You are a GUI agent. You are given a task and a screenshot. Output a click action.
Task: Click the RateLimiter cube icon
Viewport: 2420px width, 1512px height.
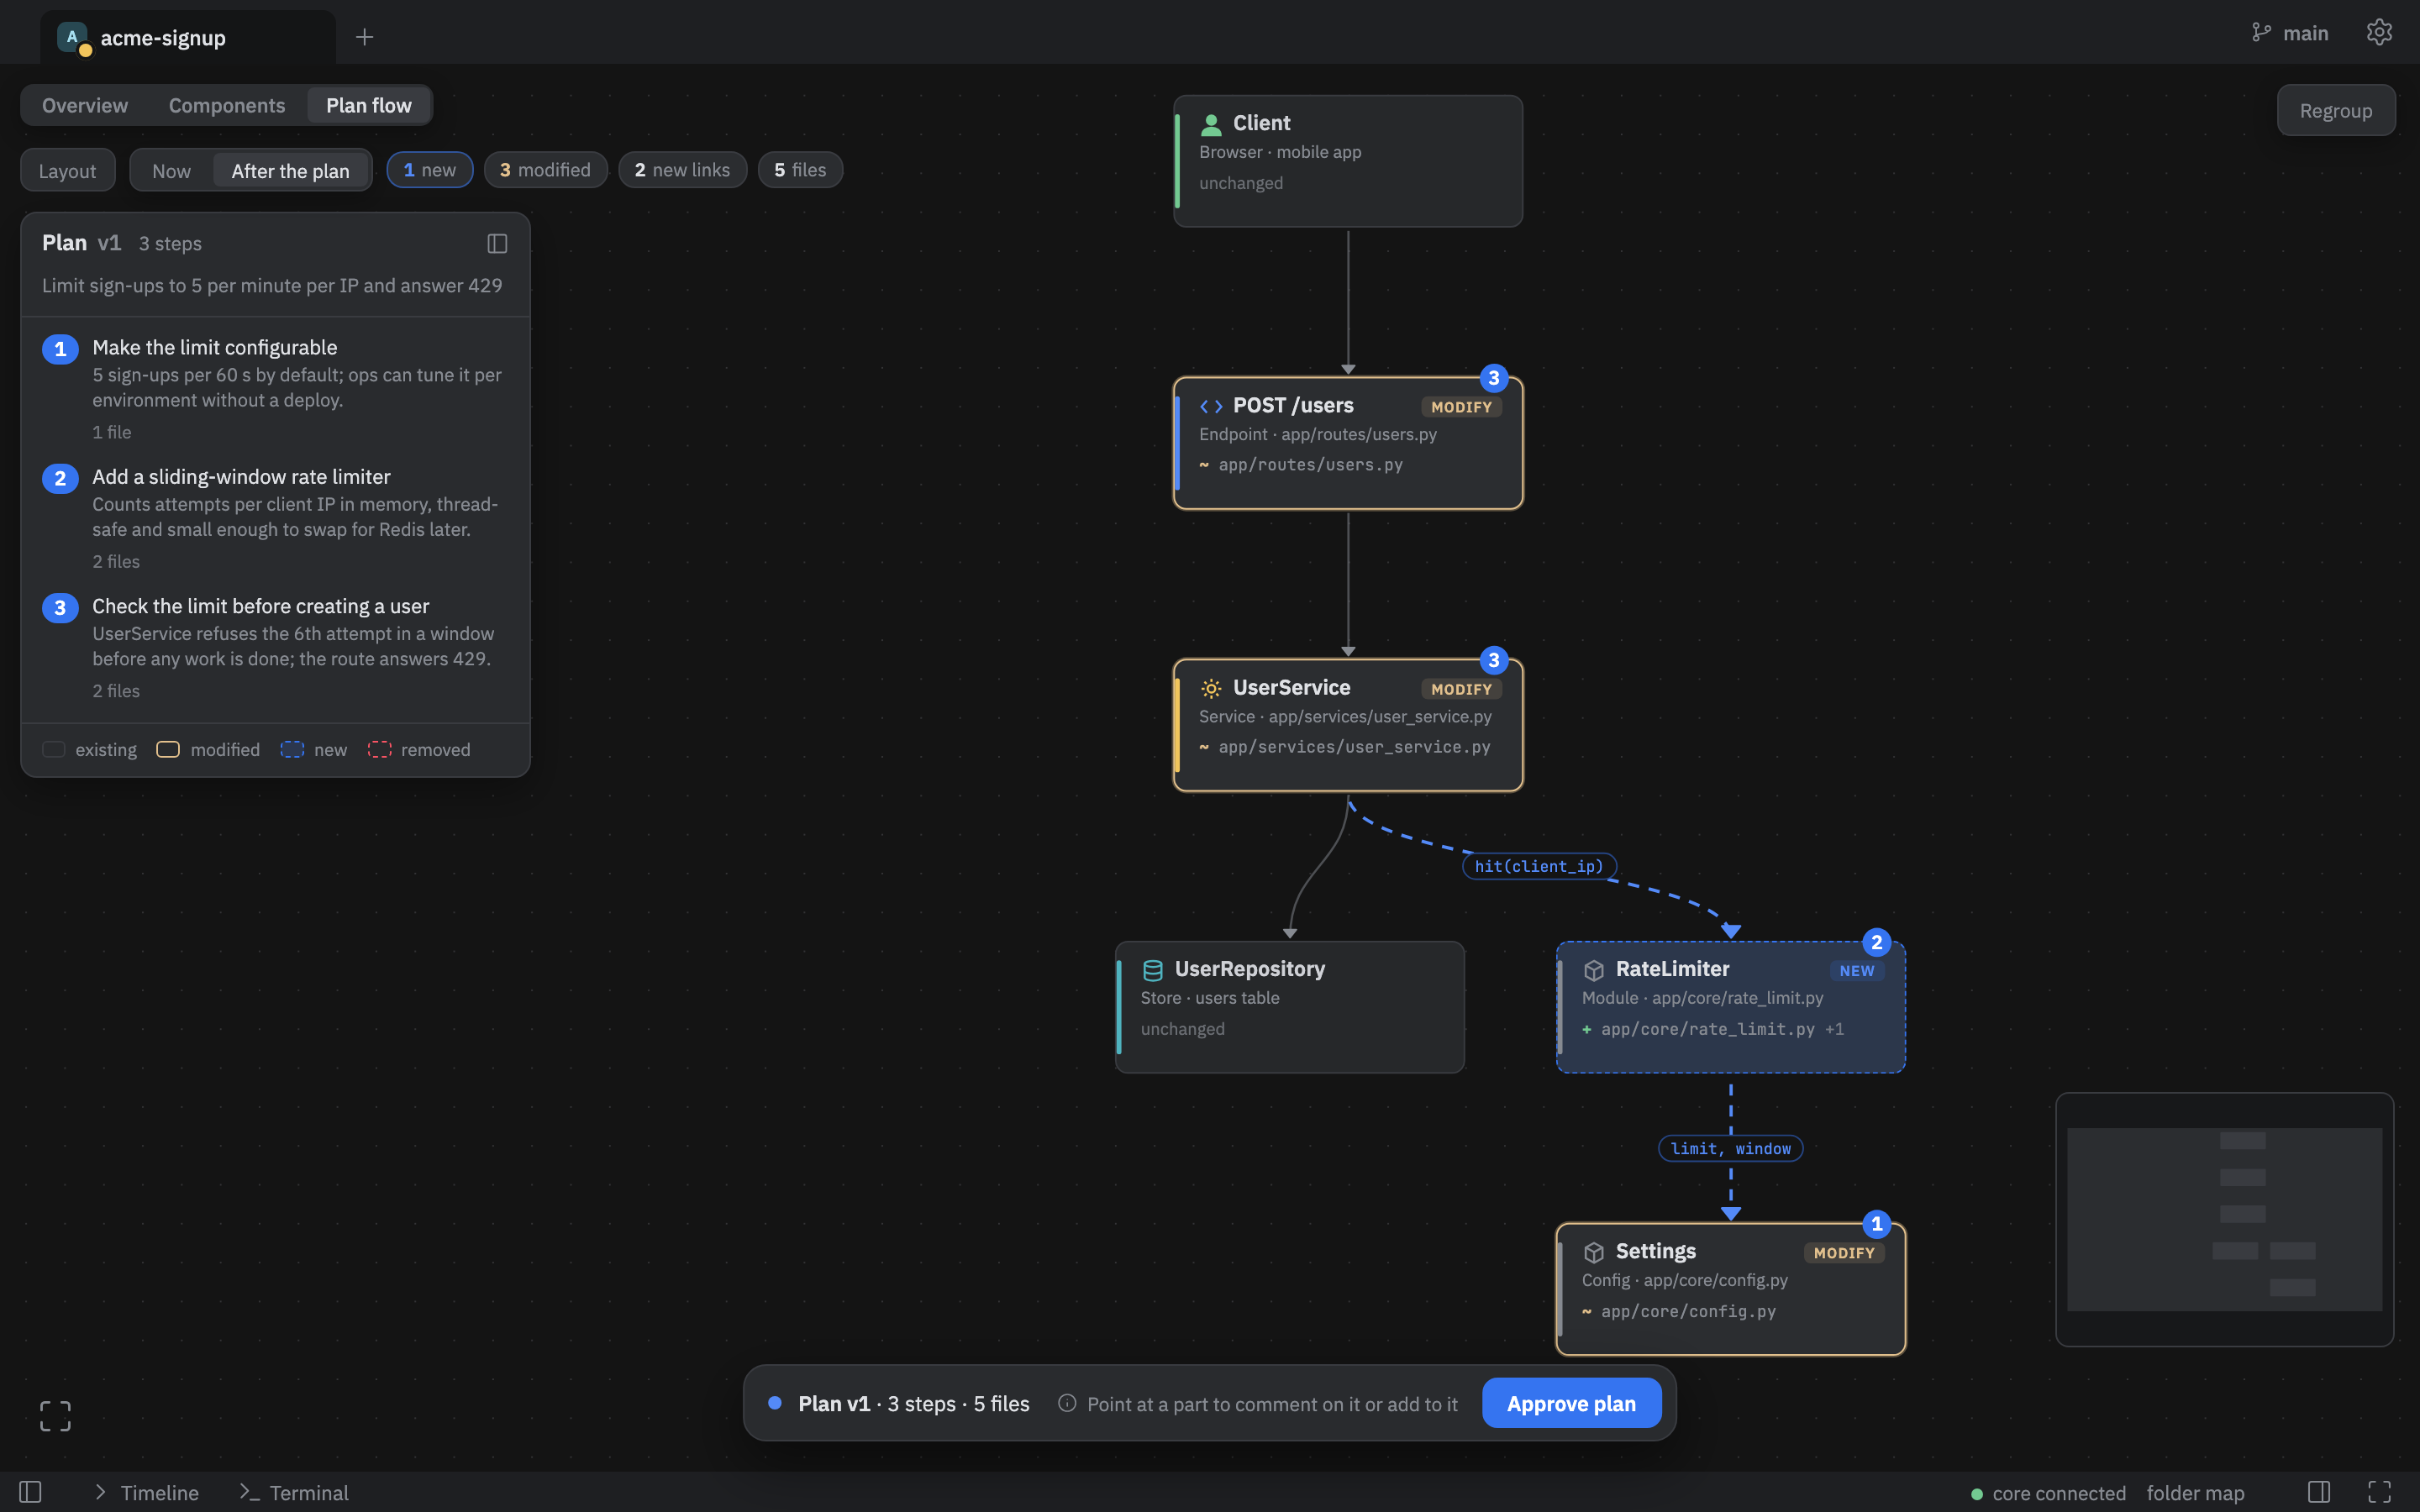point(1594,970)
